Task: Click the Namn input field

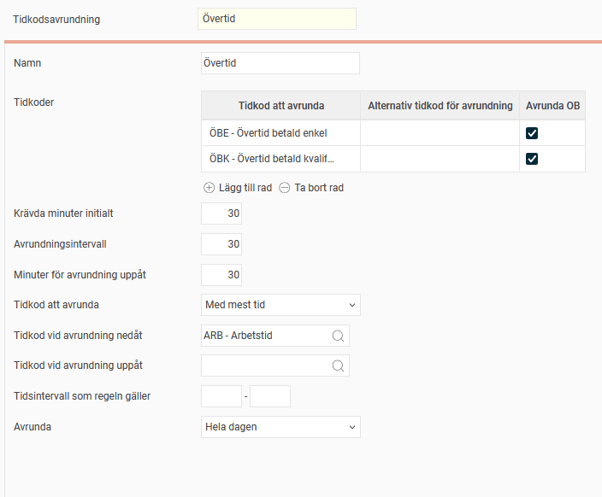Action: [x=279, y=63]
